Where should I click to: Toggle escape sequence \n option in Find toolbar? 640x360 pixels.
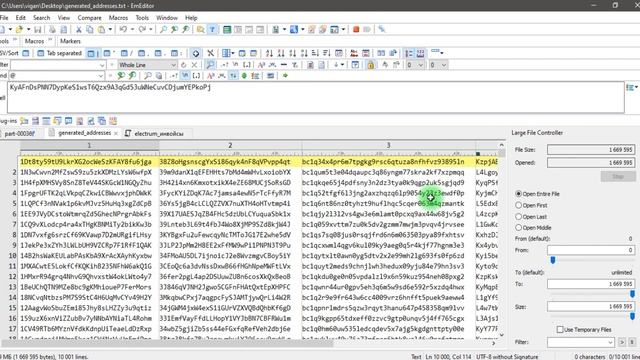pyautogui.click(x=185, y=76)
